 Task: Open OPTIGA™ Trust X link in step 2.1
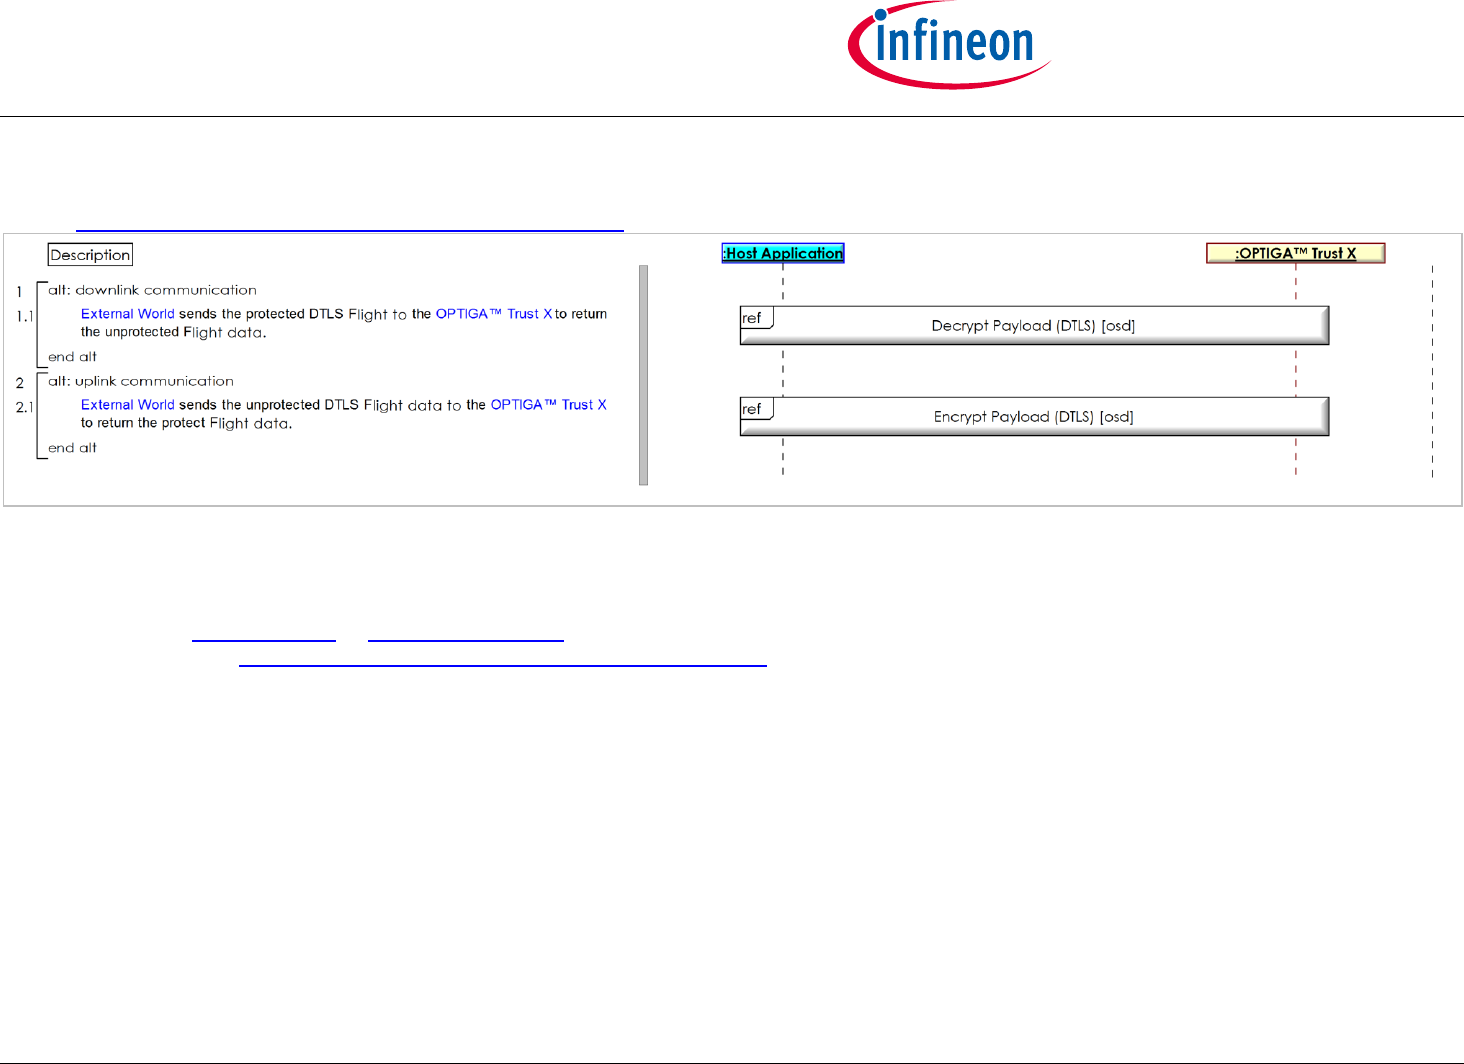point(549,405)
